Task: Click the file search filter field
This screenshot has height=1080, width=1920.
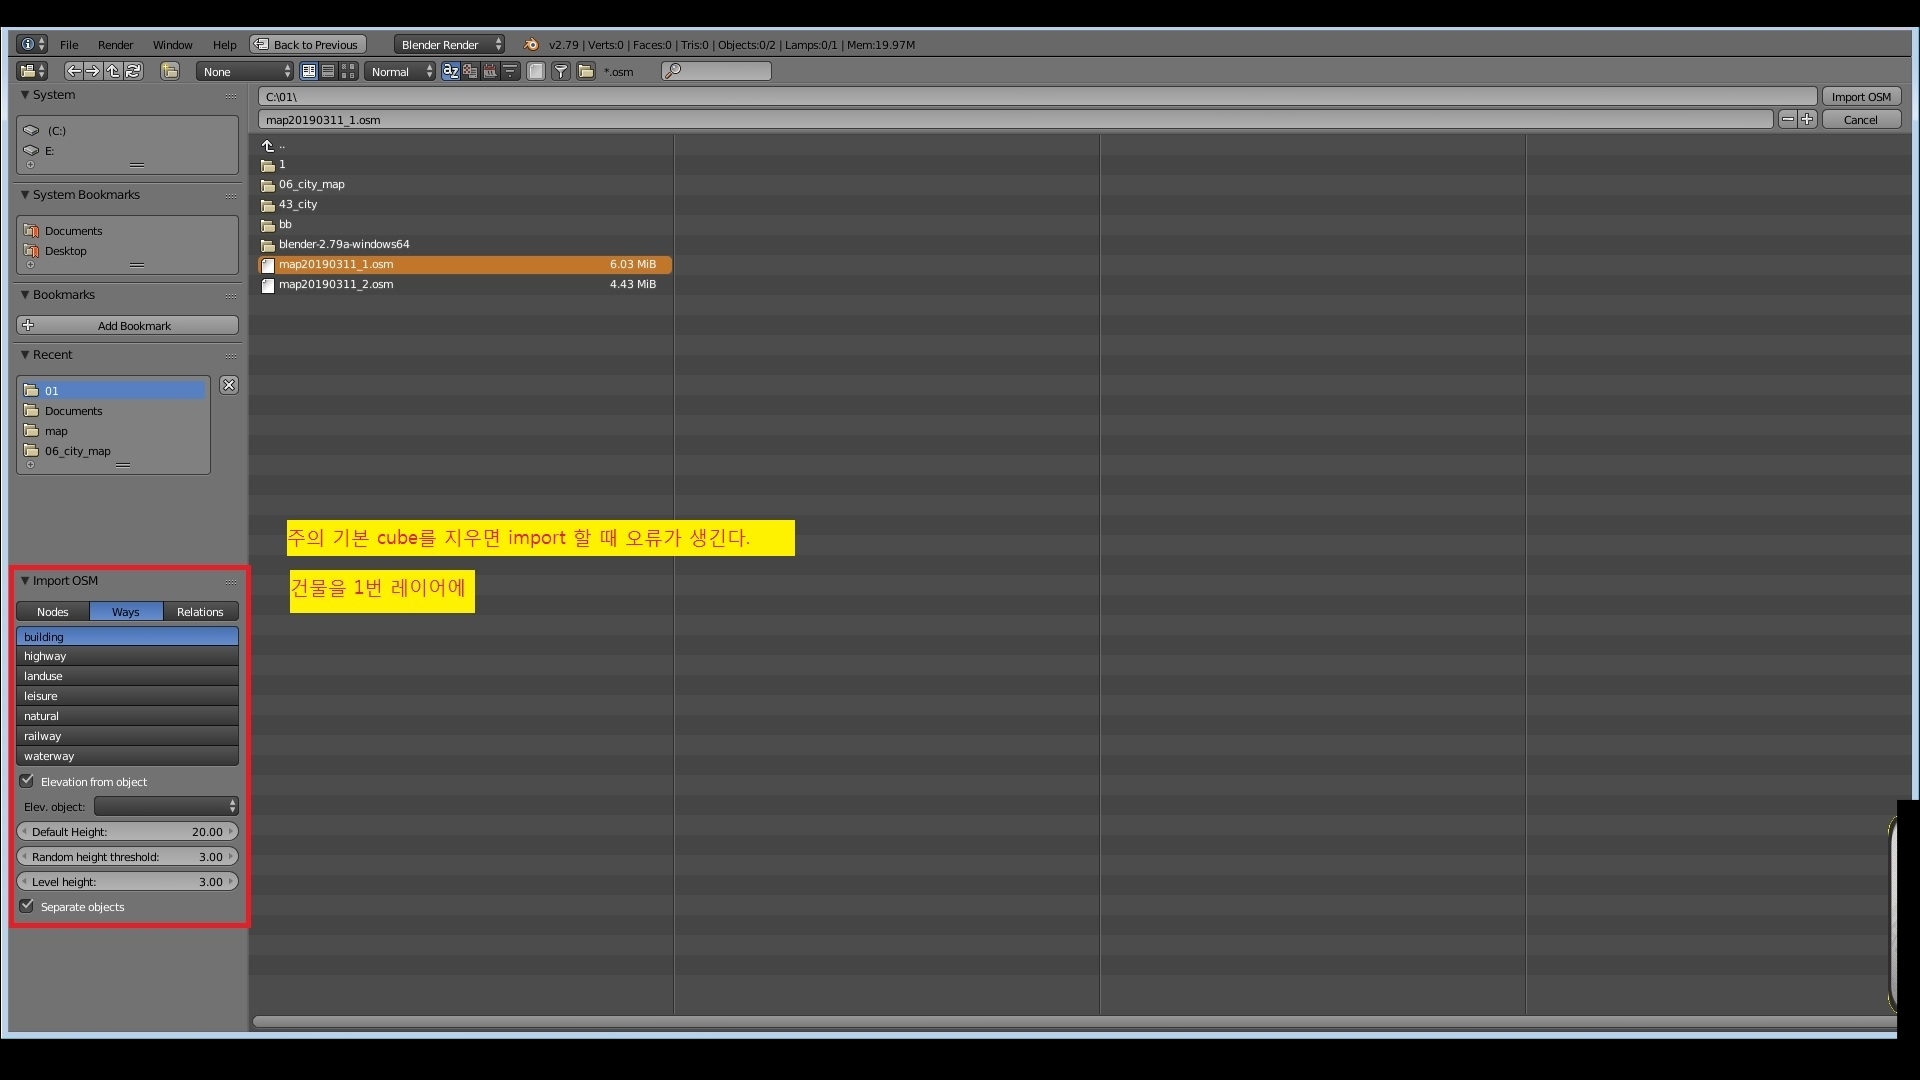Action: 716,71
